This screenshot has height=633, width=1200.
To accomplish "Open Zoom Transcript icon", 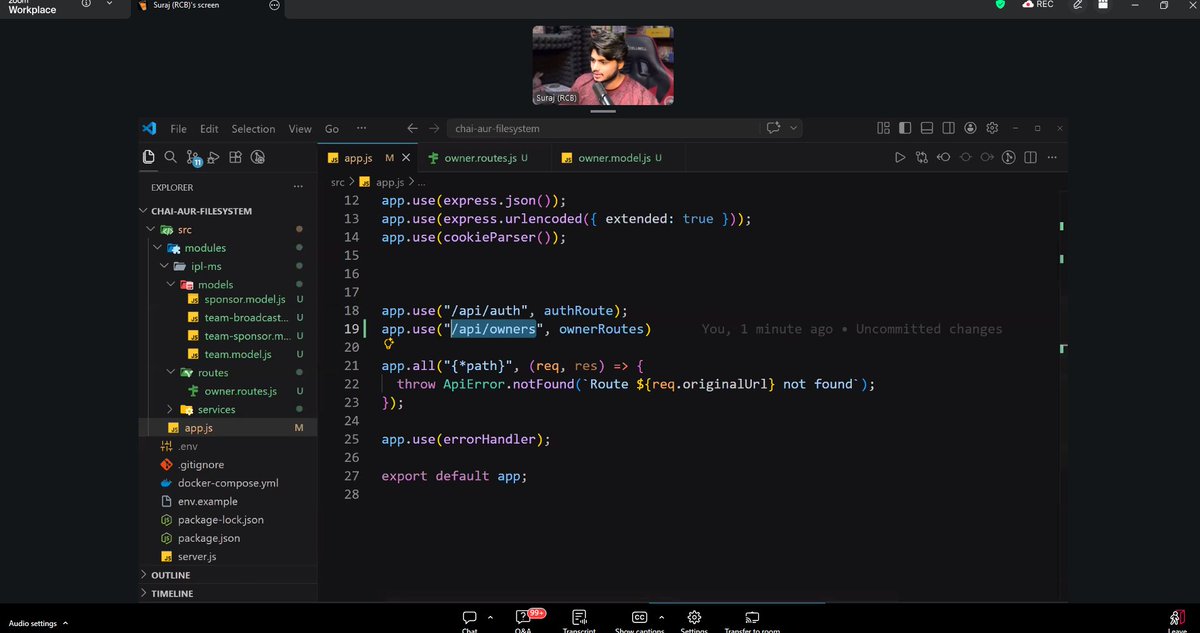I will tap(579, 618).
